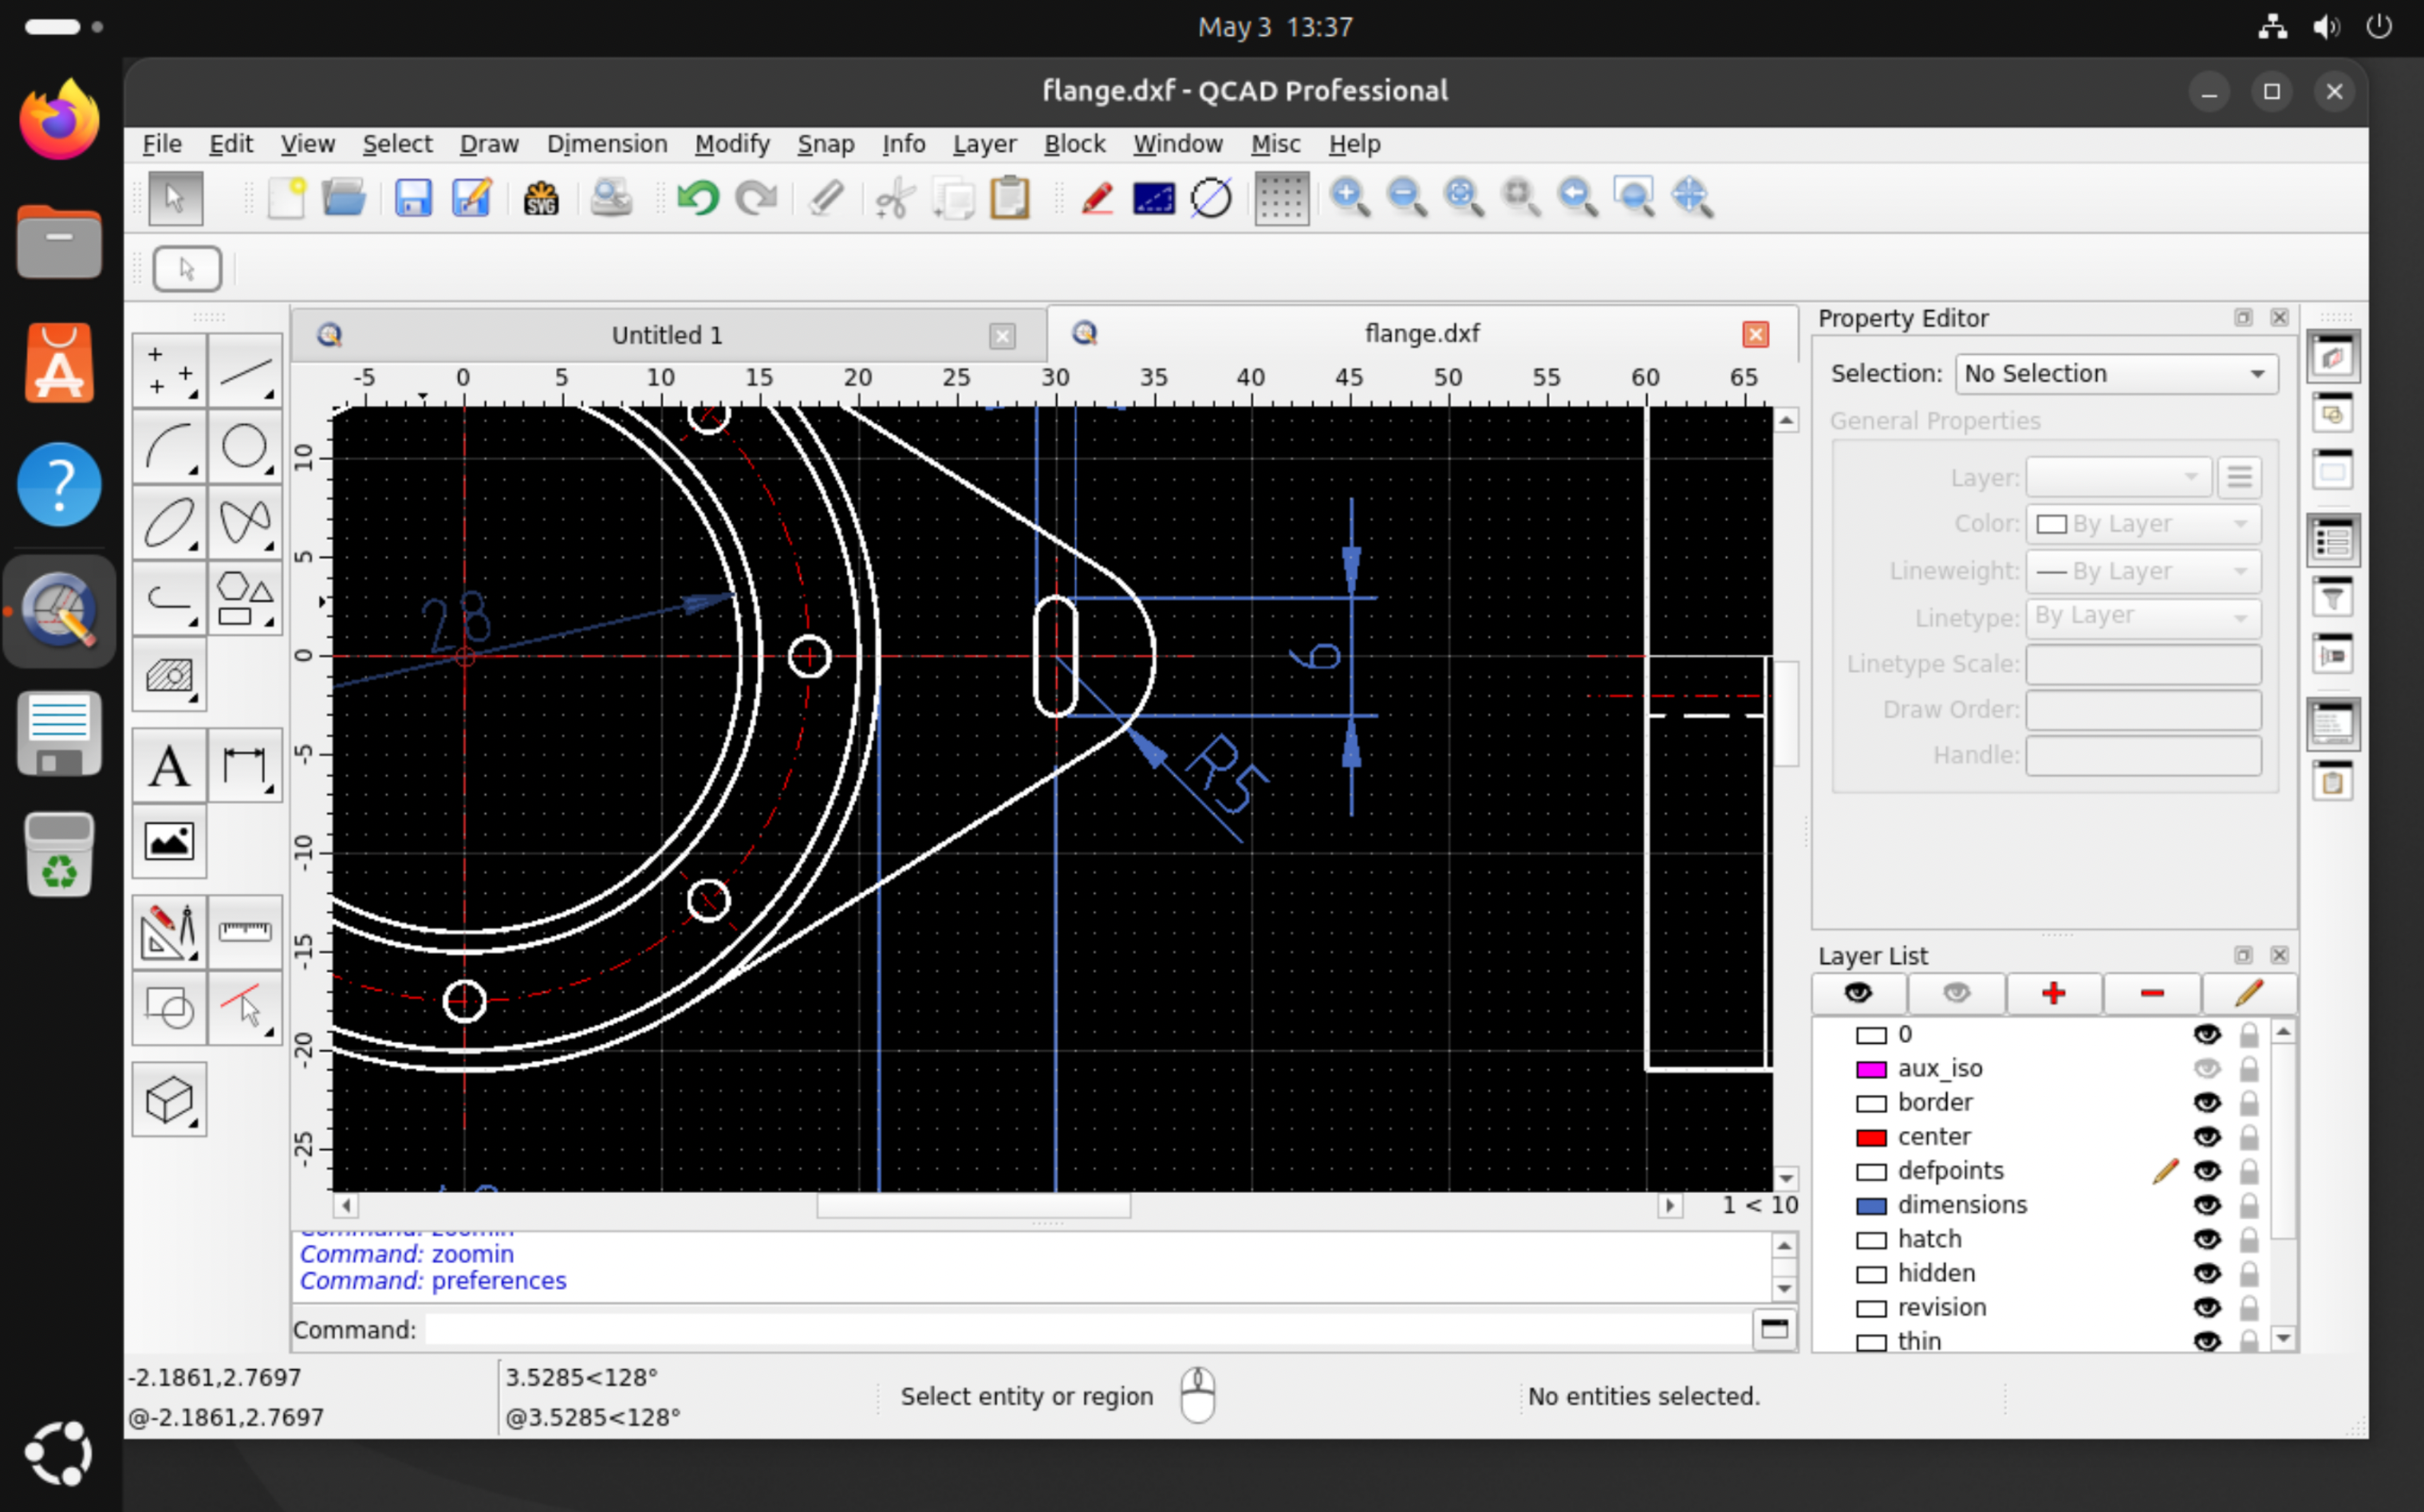2424x1512 pixels.
Task: Select the Spline drawing tool
Action: click(x=245, y=523)
